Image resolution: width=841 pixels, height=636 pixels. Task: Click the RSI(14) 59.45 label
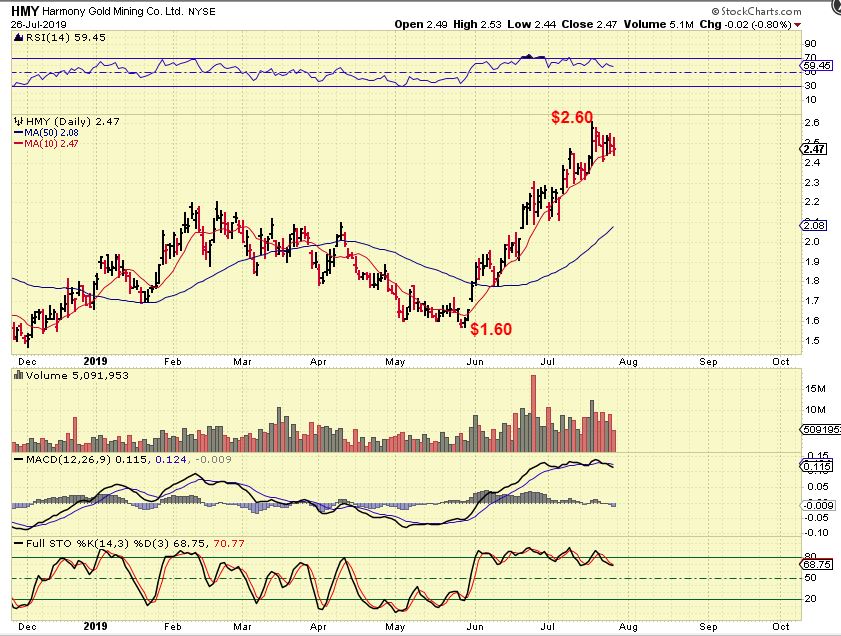click(x=66, y=38)
